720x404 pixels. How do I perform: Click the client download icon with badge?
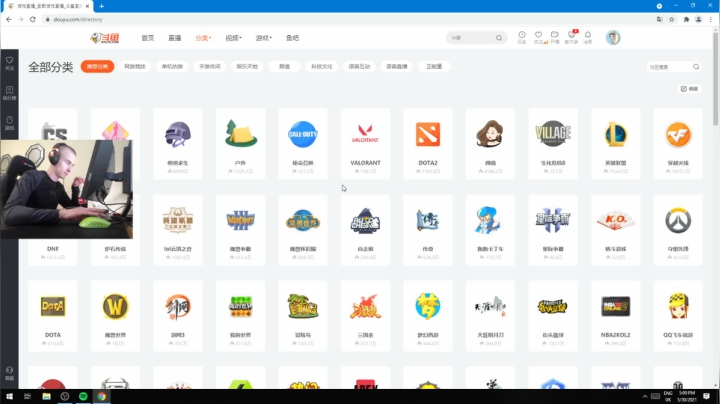pos(571,37)
